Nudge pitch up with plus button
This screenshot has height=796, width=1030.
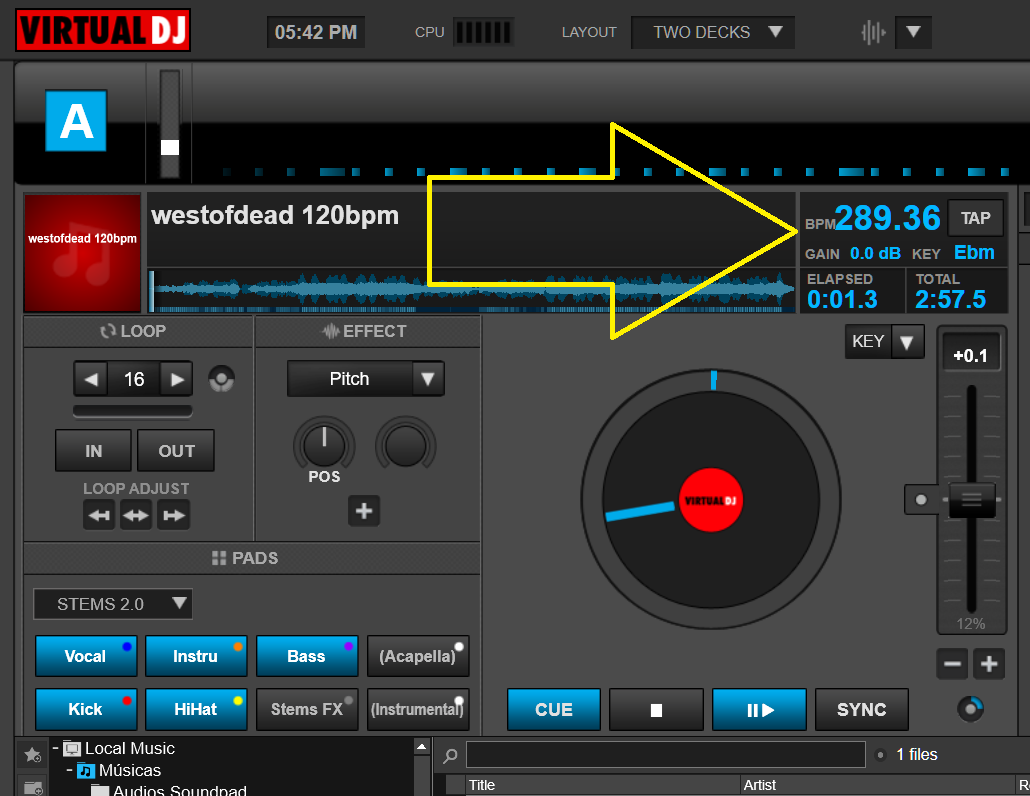click(989, 664)
